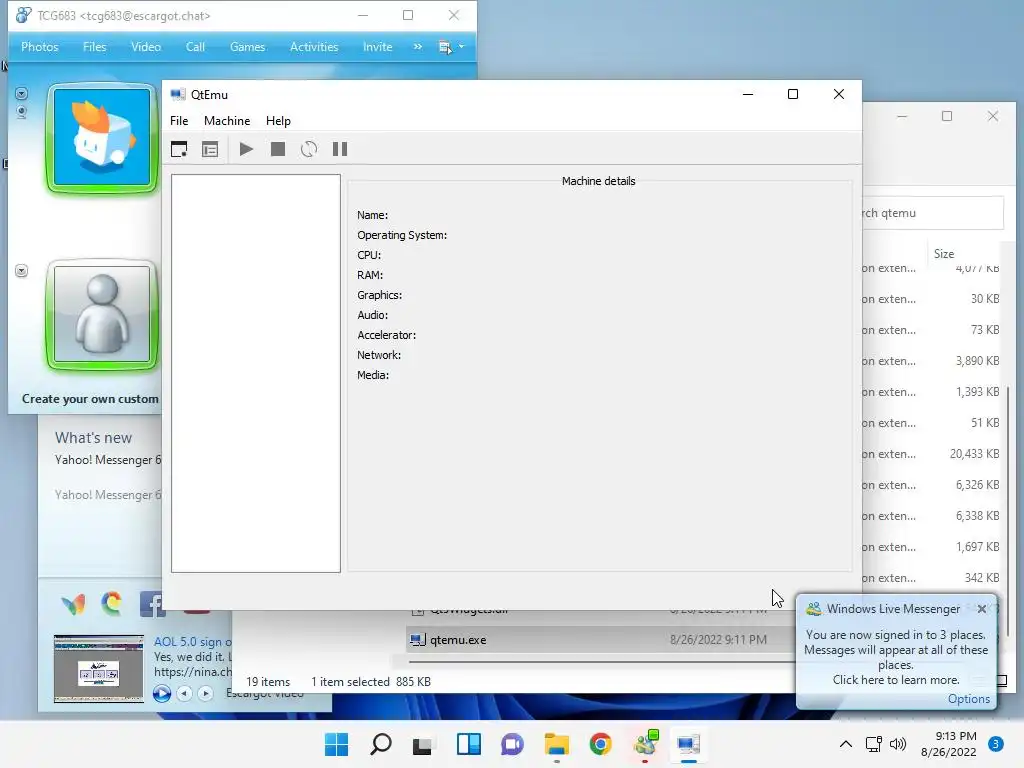The width and height of the screenshot is (1024, 768).
Task: Open Windows Live Messenger taskbar icon
Action: tap(645, 743)
